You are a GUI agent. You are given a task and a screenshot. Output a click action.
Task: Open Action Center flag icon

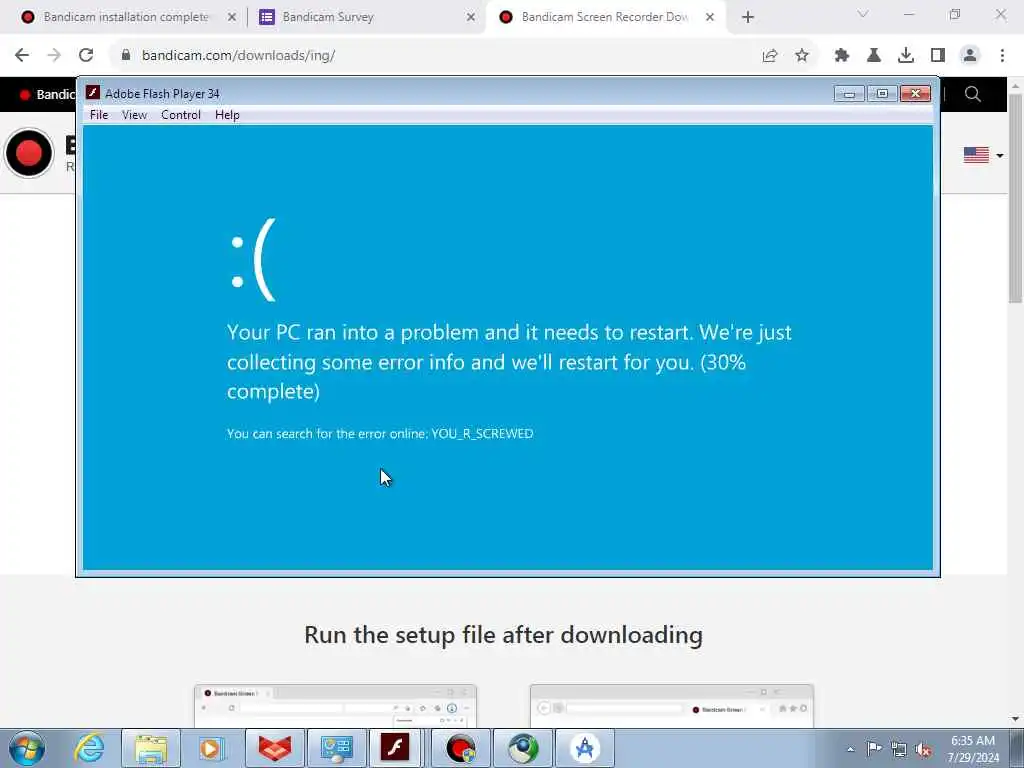click(x=874, y=749)
